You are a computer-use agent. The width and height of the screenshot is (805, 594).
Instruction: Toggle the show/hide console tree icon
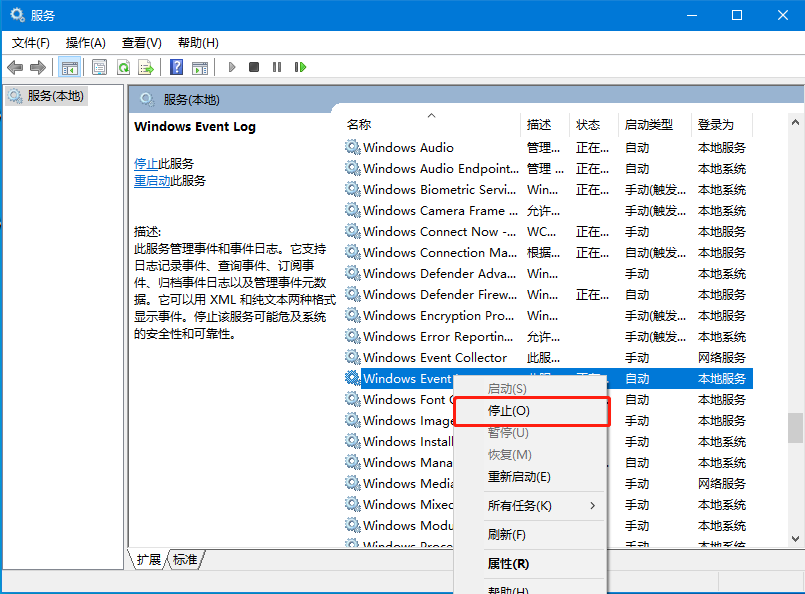[x=69, y=67]
